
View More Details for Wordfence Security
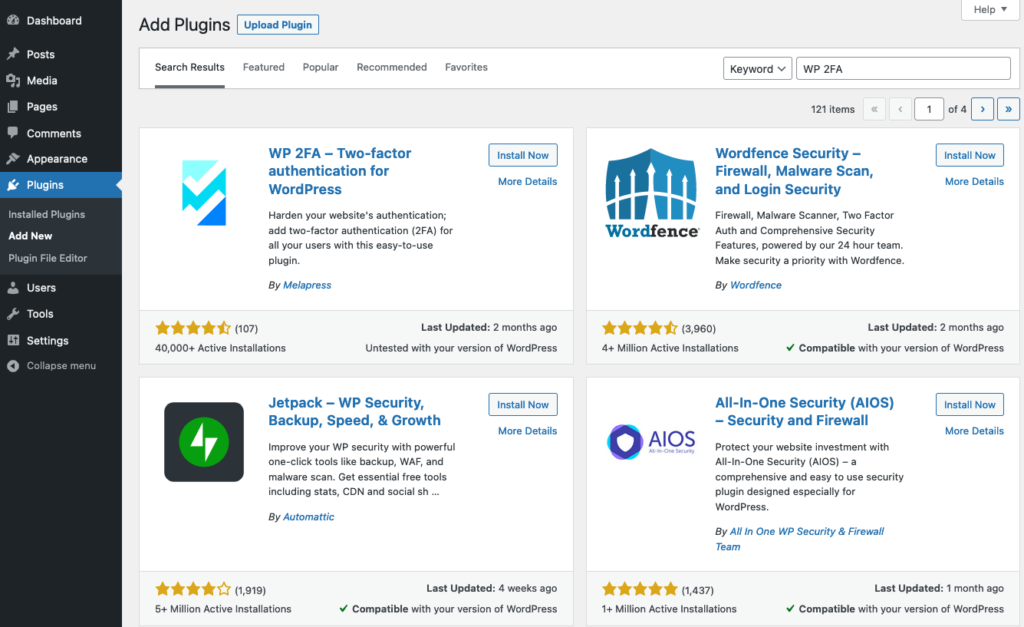tap(974, 182)
